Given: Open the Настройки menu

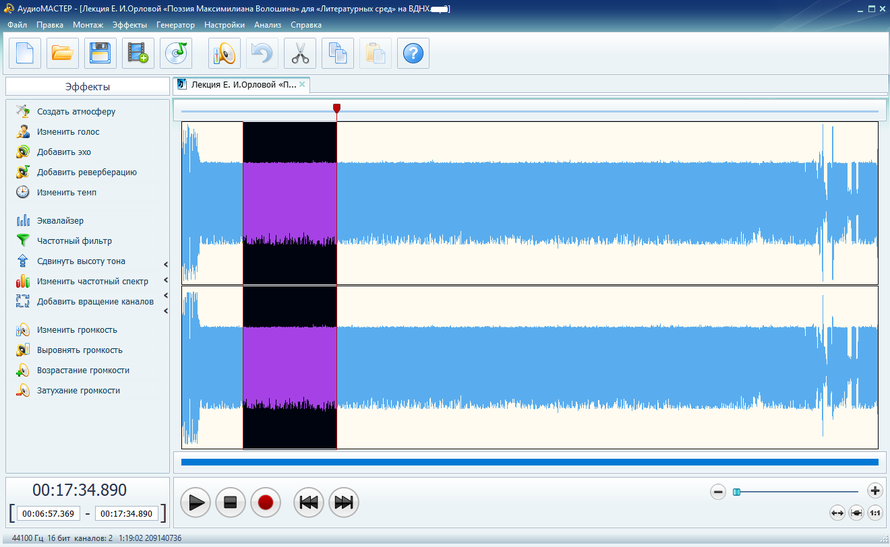Looking at the screenshot, I should pyautogui.click(x=224, y=25).
